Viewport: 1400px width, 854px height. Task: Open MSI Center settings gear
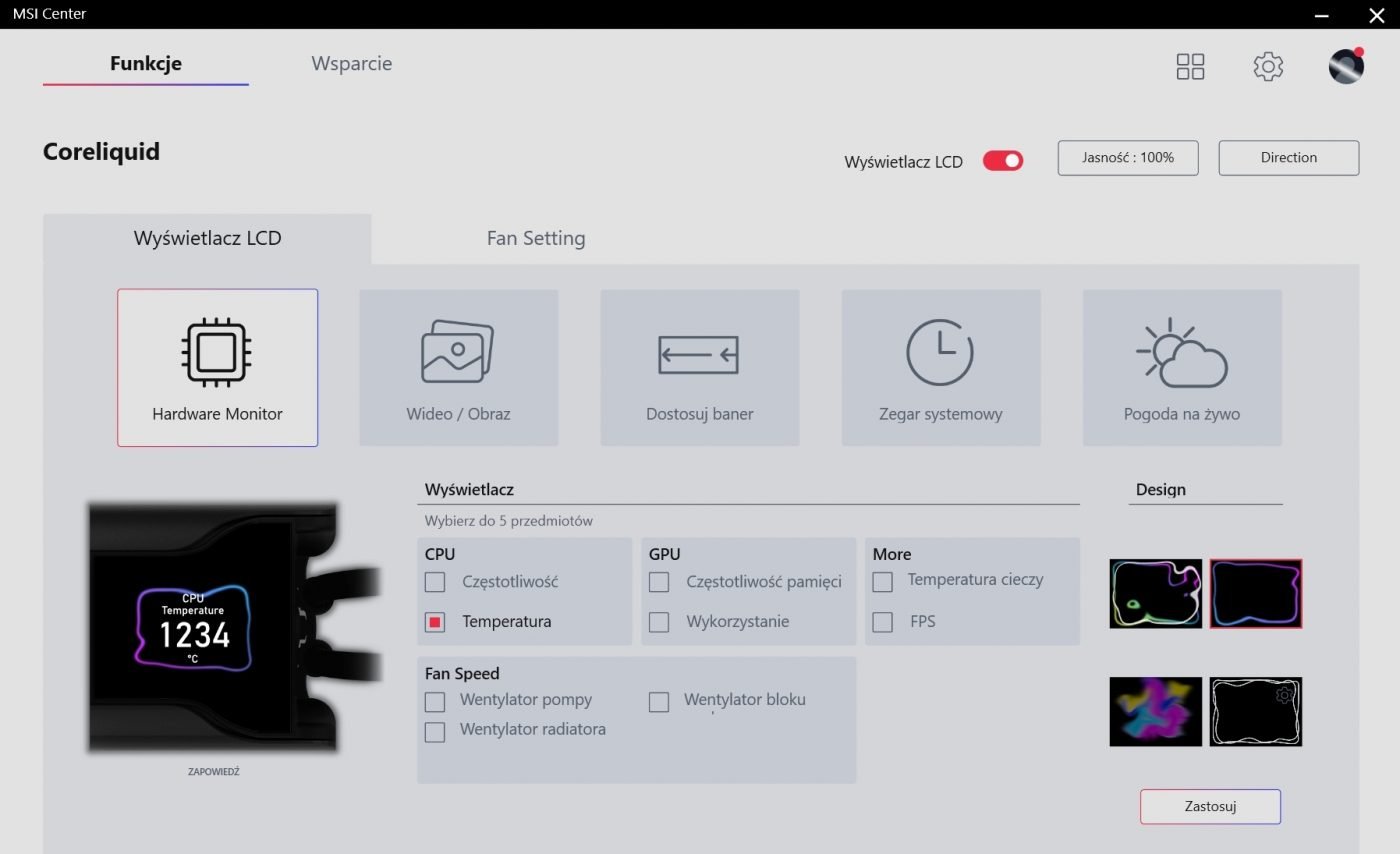tap(1268, 66)
